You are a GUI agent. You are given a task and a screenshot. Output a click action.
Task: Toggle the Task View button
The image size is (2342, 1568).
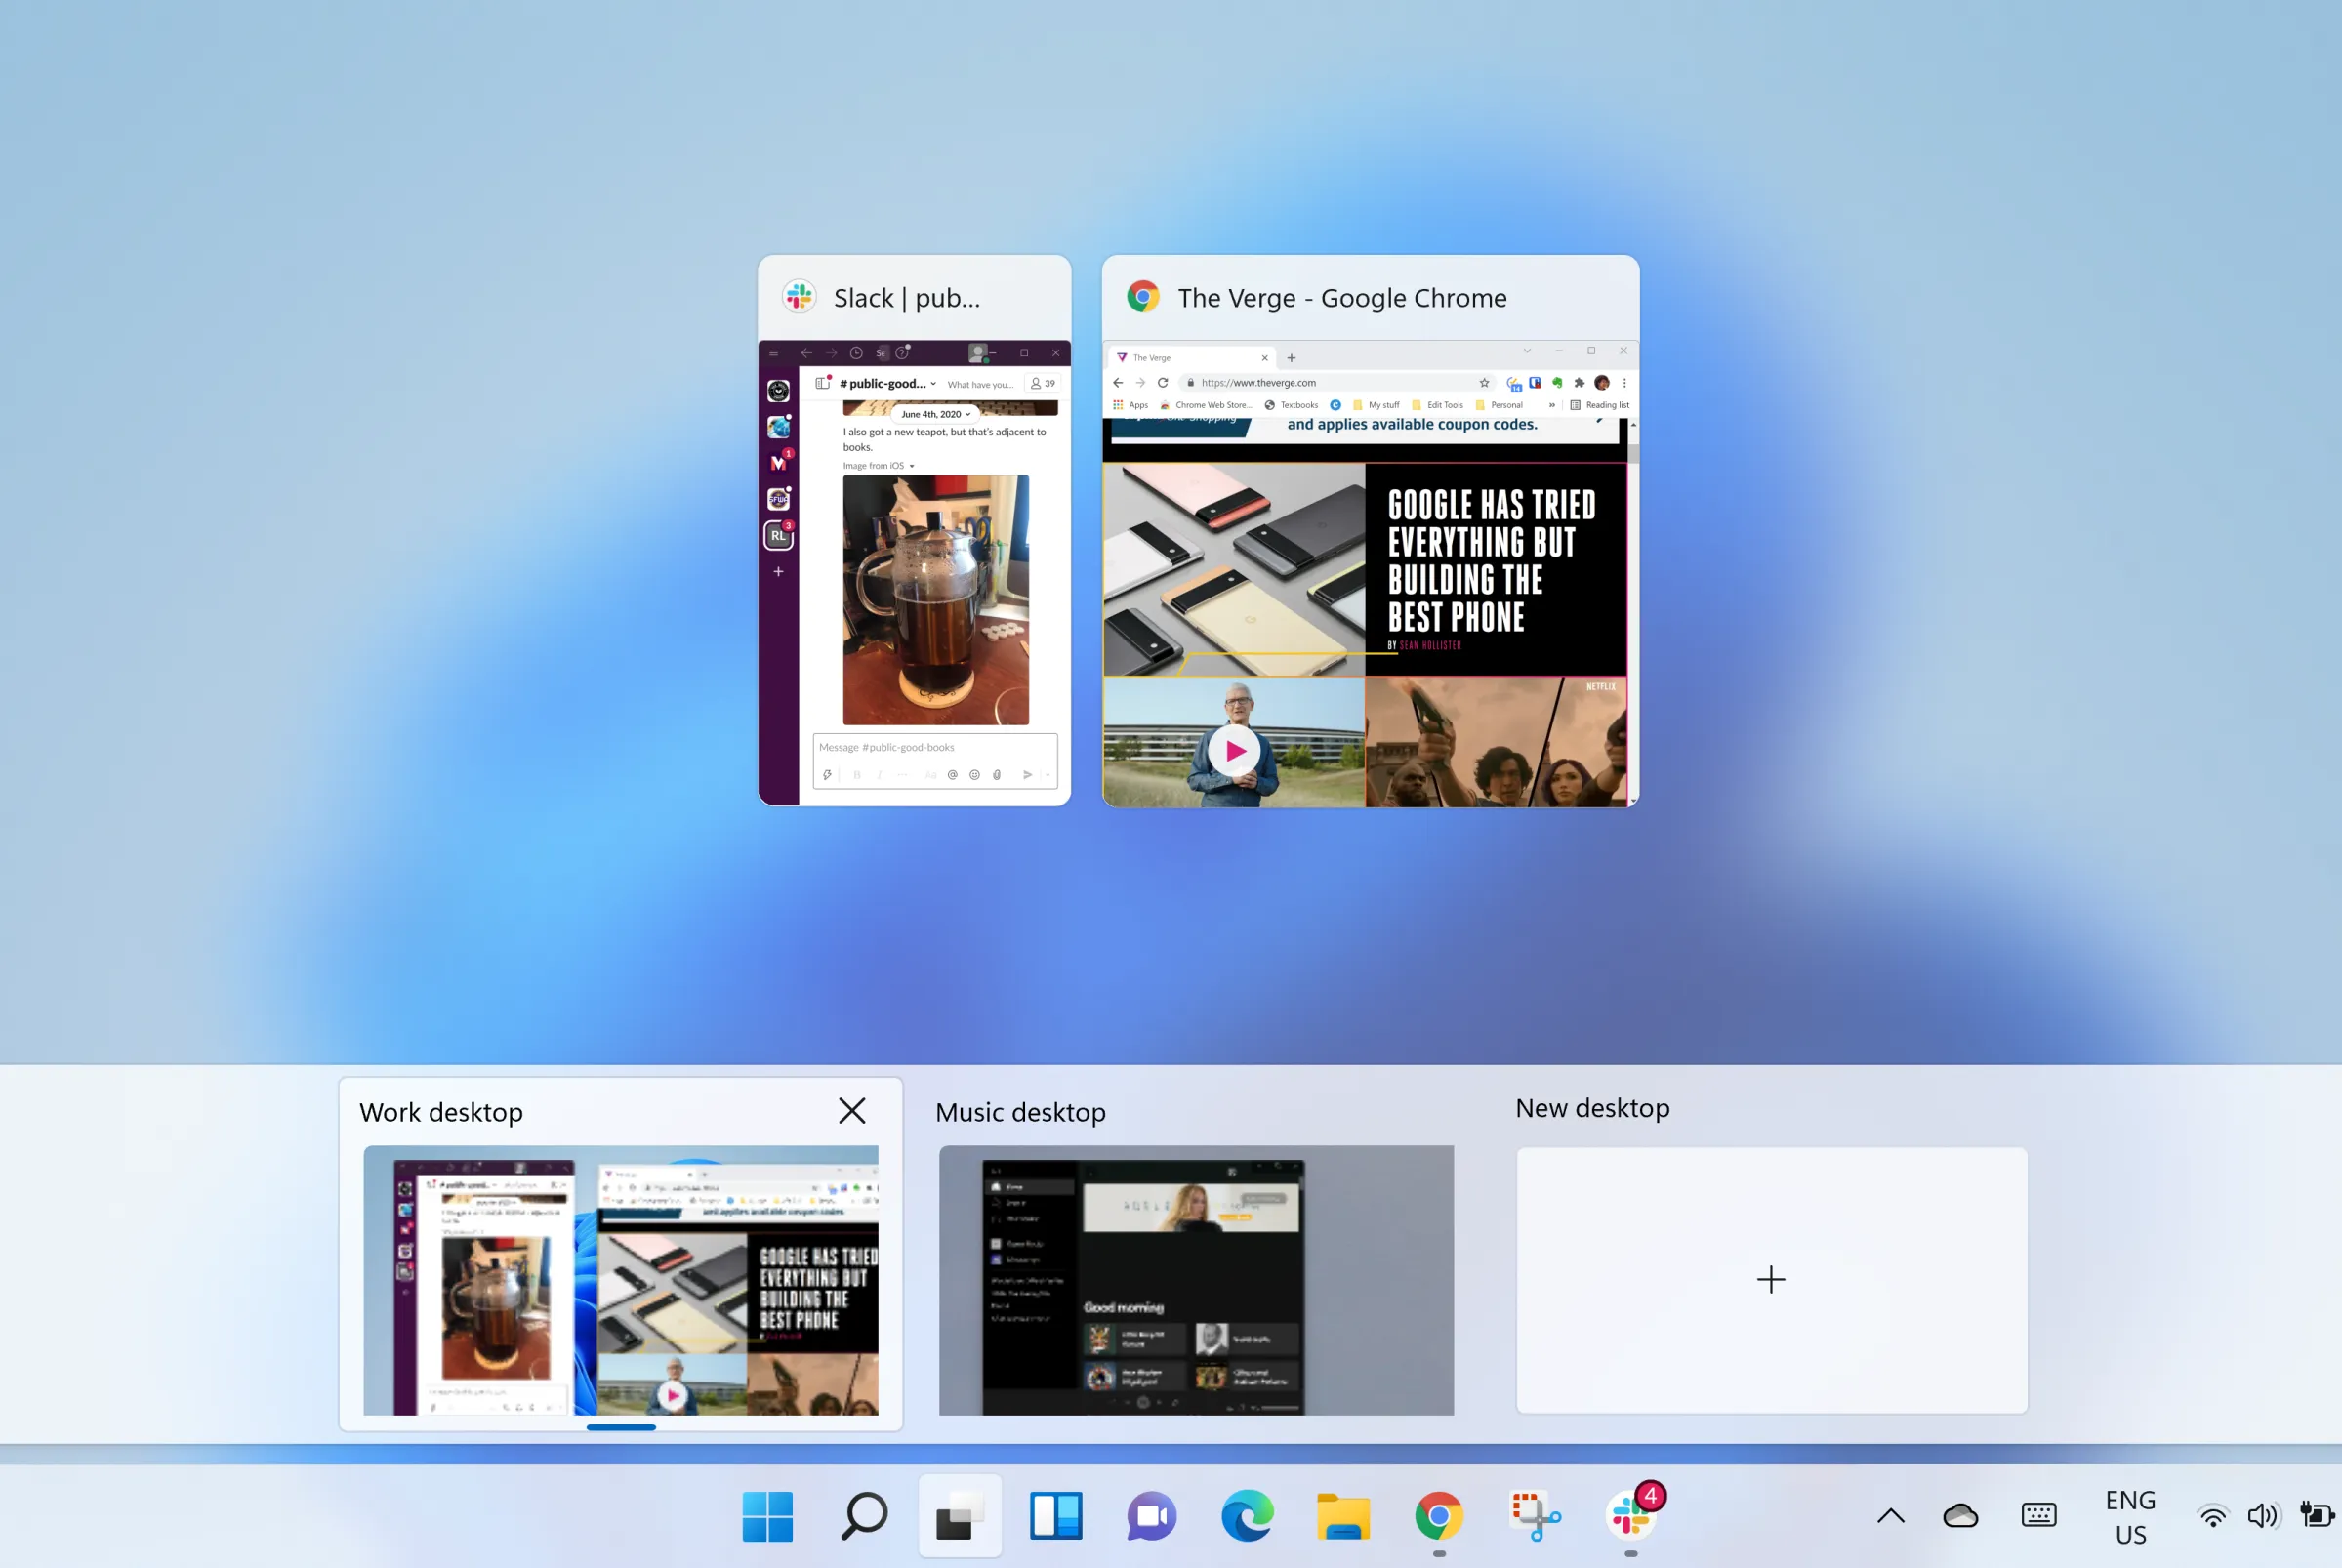(959, 1516)
